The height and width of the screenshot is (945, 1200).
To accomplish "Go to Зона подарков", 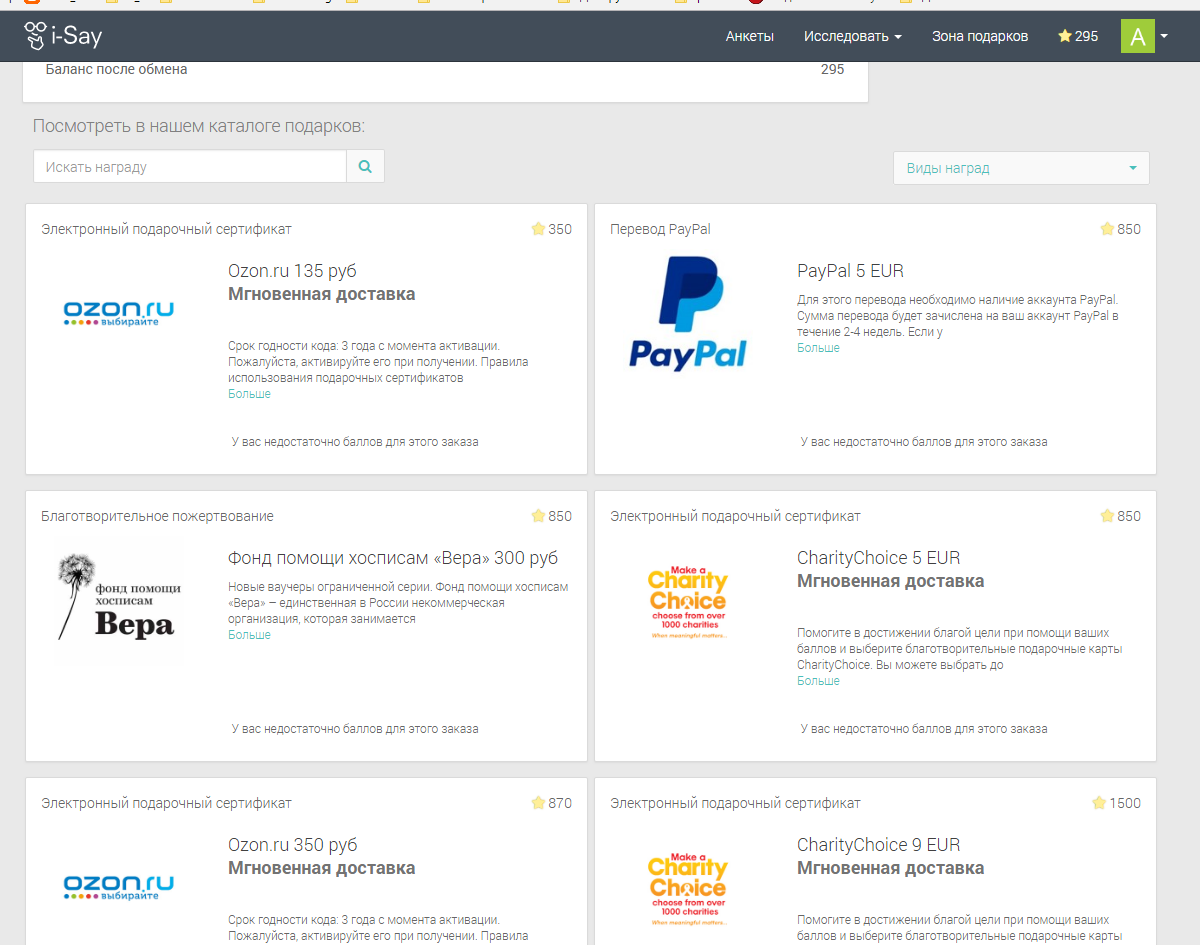I will (980, 36).
